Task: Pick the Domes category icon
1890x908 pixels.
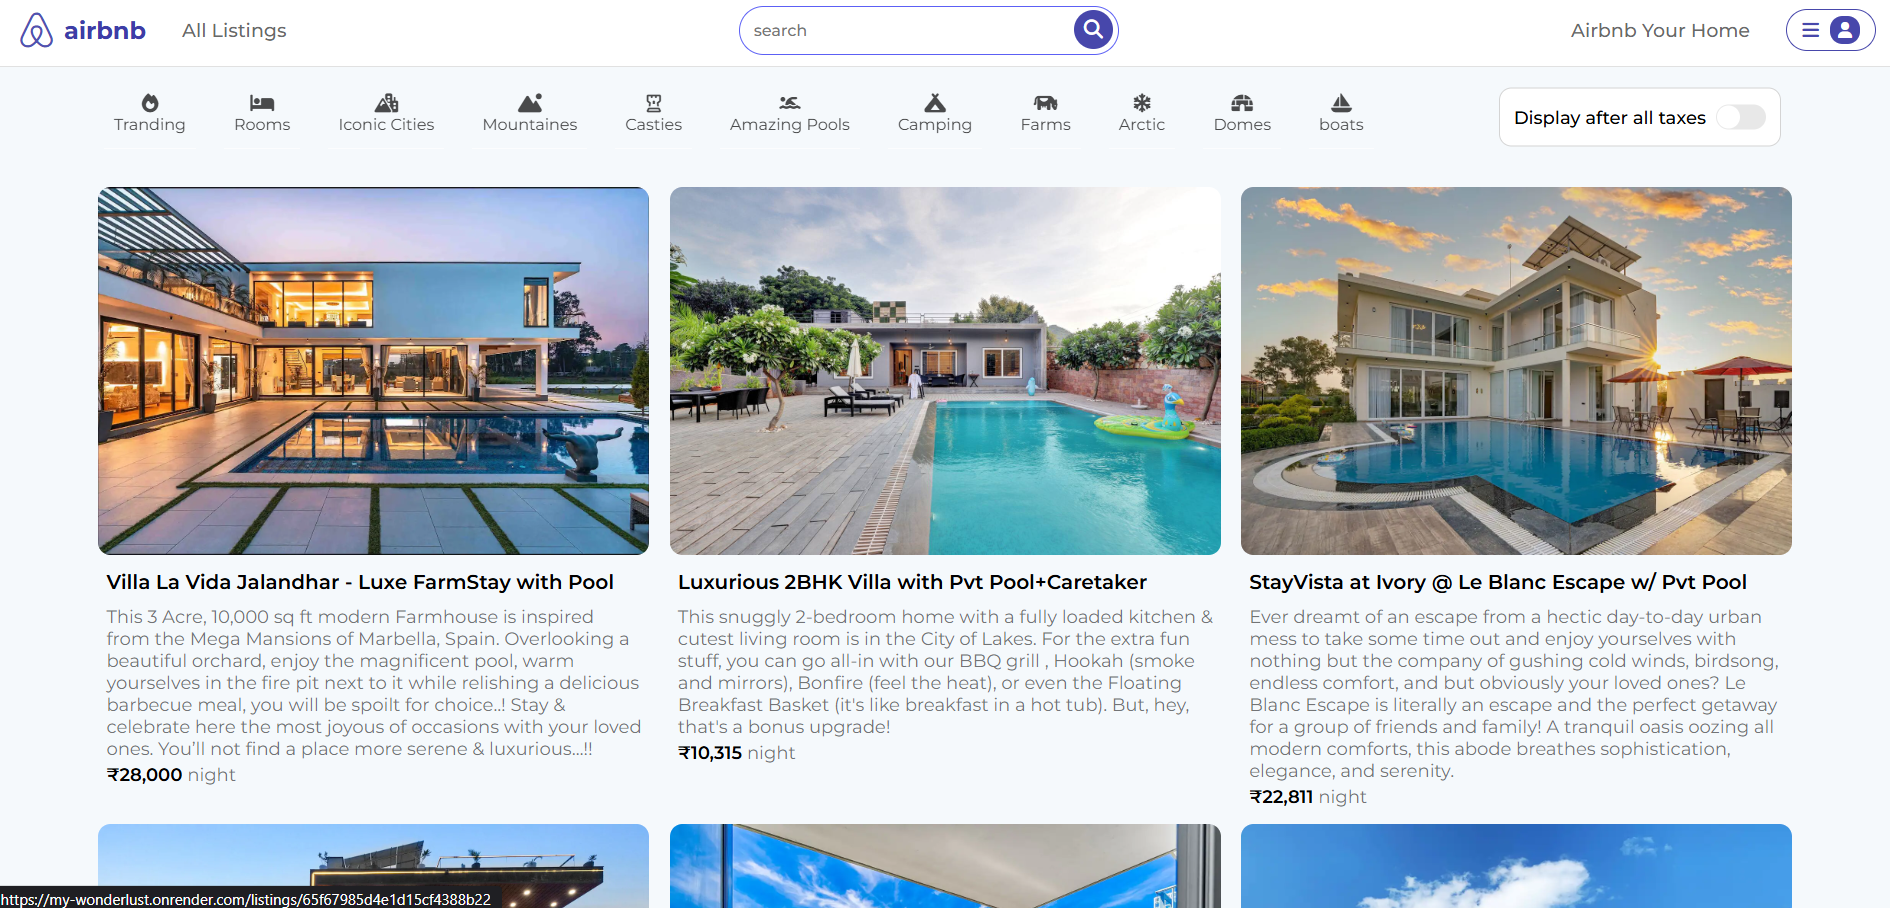Action: click(x=1242, y=103)
